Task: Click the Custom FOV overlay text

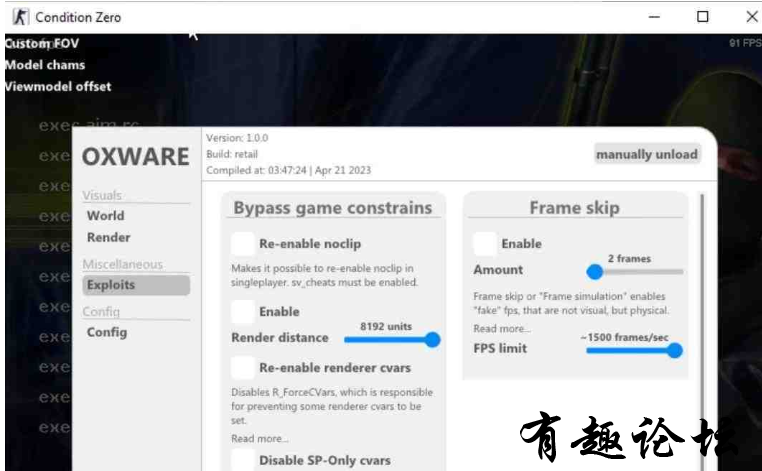Action: coord(42,43)
